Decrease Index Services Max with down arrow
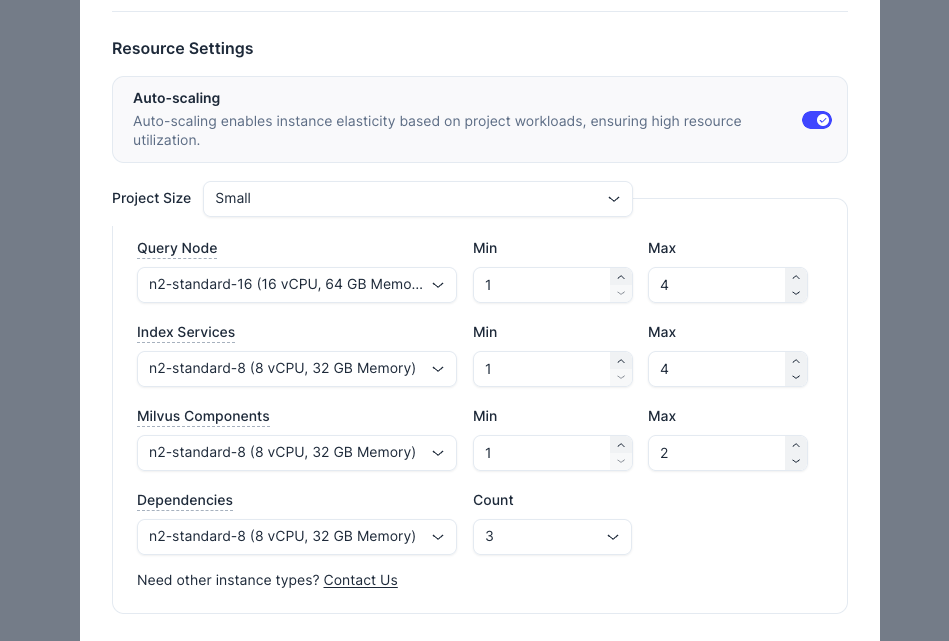 click(795, 377)
